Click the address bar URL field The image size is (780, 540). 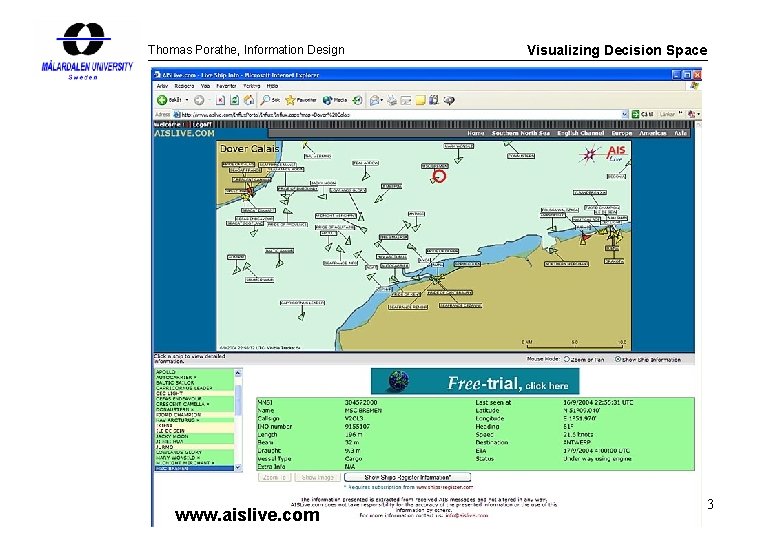tap(400, 114)
